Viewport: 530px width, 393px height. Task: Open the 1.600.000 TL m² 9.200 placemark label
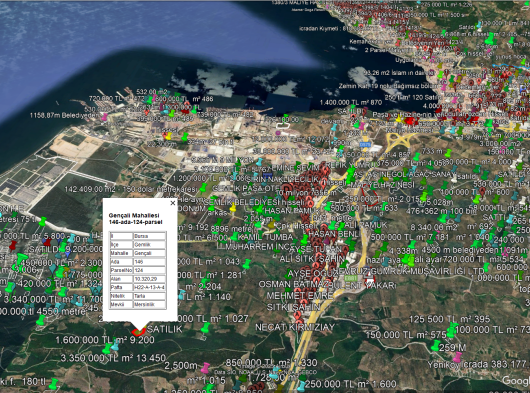tap(105, 340)
